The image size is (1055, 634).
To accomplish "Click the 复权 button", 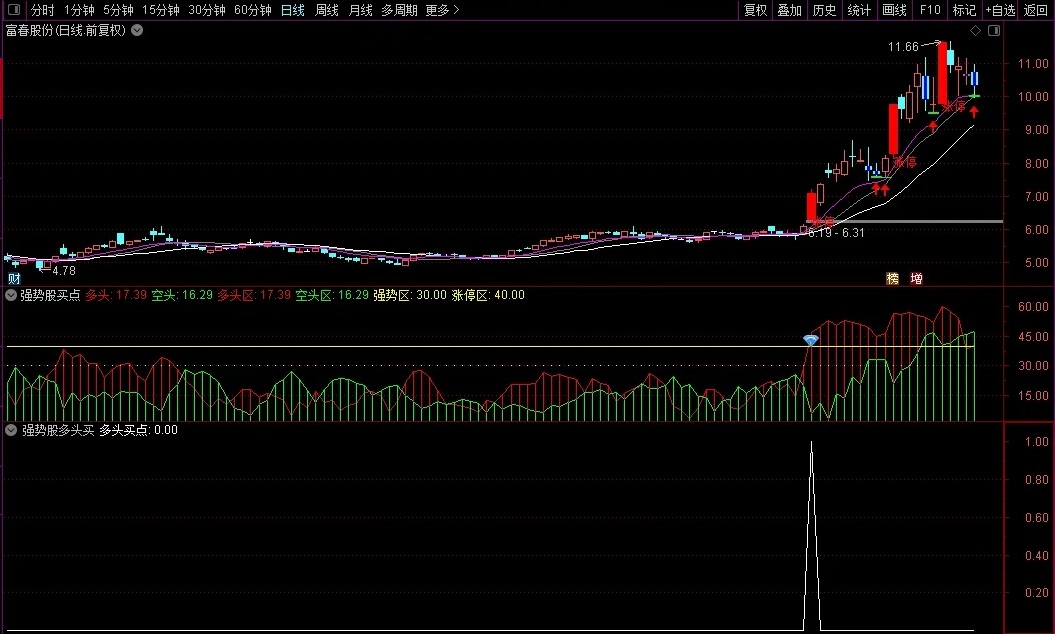I will tap(755, 10).
